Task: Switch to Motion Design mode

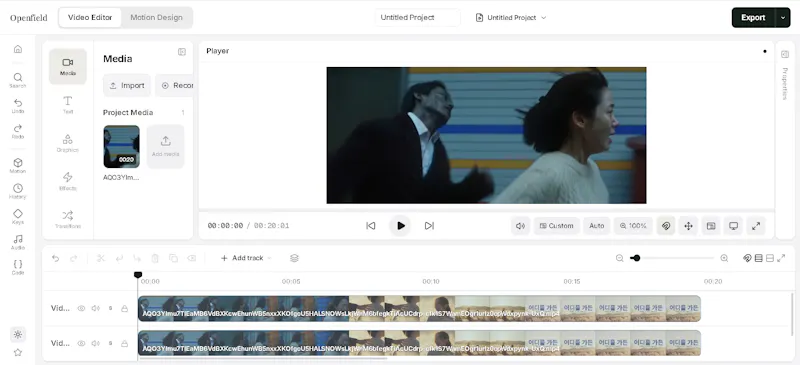Action: (156, 17)
